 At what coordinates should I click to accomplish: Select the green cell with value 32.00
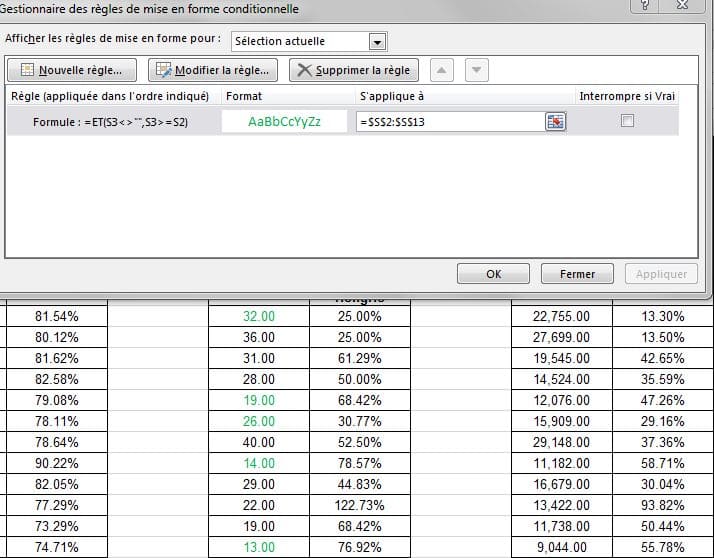coord(258,316)
